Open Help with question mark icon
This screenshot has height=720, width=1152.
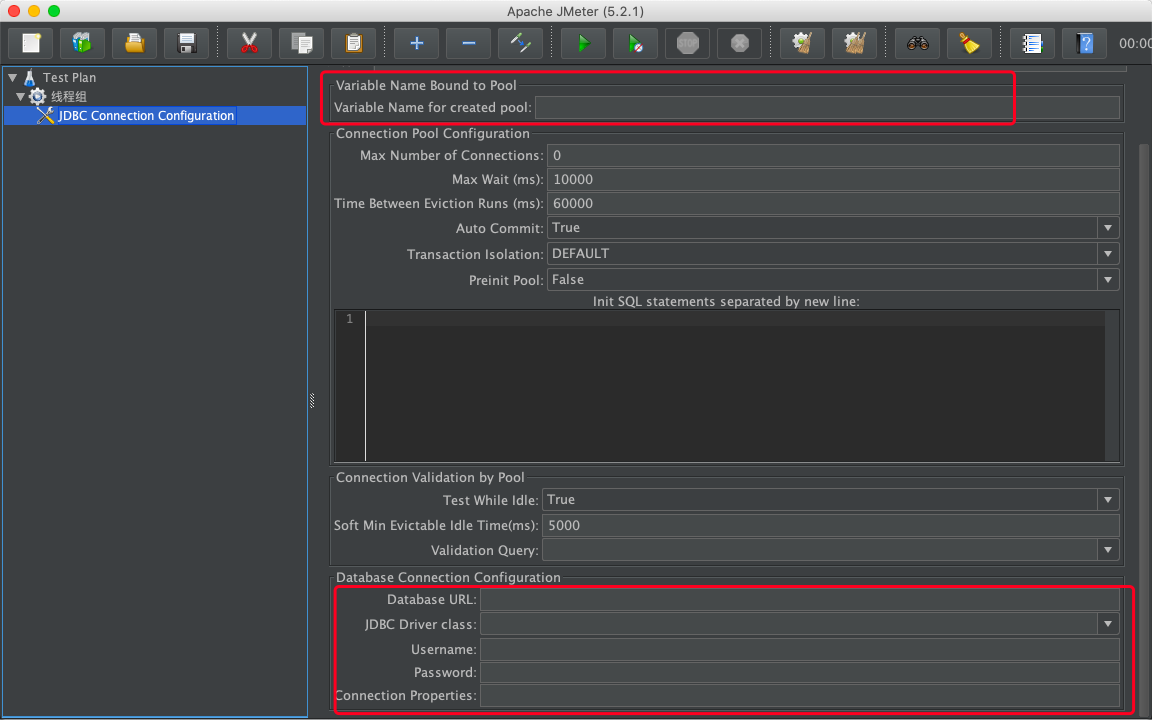coord(1084,43)
